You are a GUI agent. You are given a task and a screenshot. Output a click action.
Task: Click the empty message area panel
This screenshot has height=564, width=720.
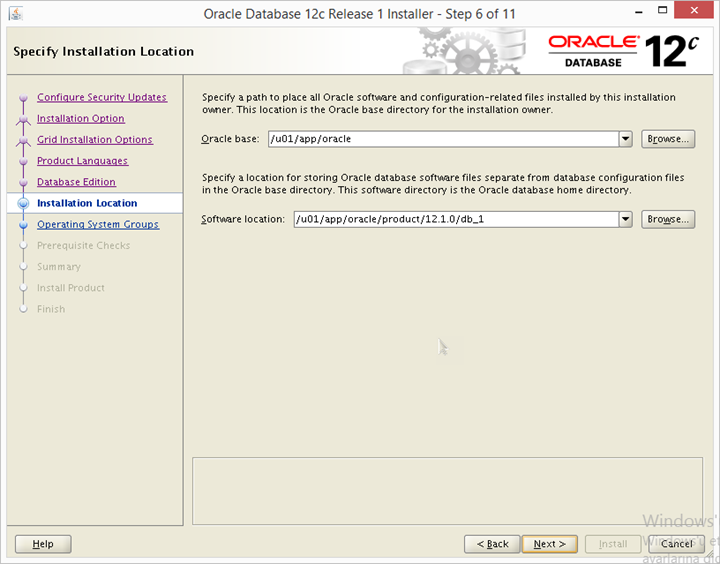(447, 491)
